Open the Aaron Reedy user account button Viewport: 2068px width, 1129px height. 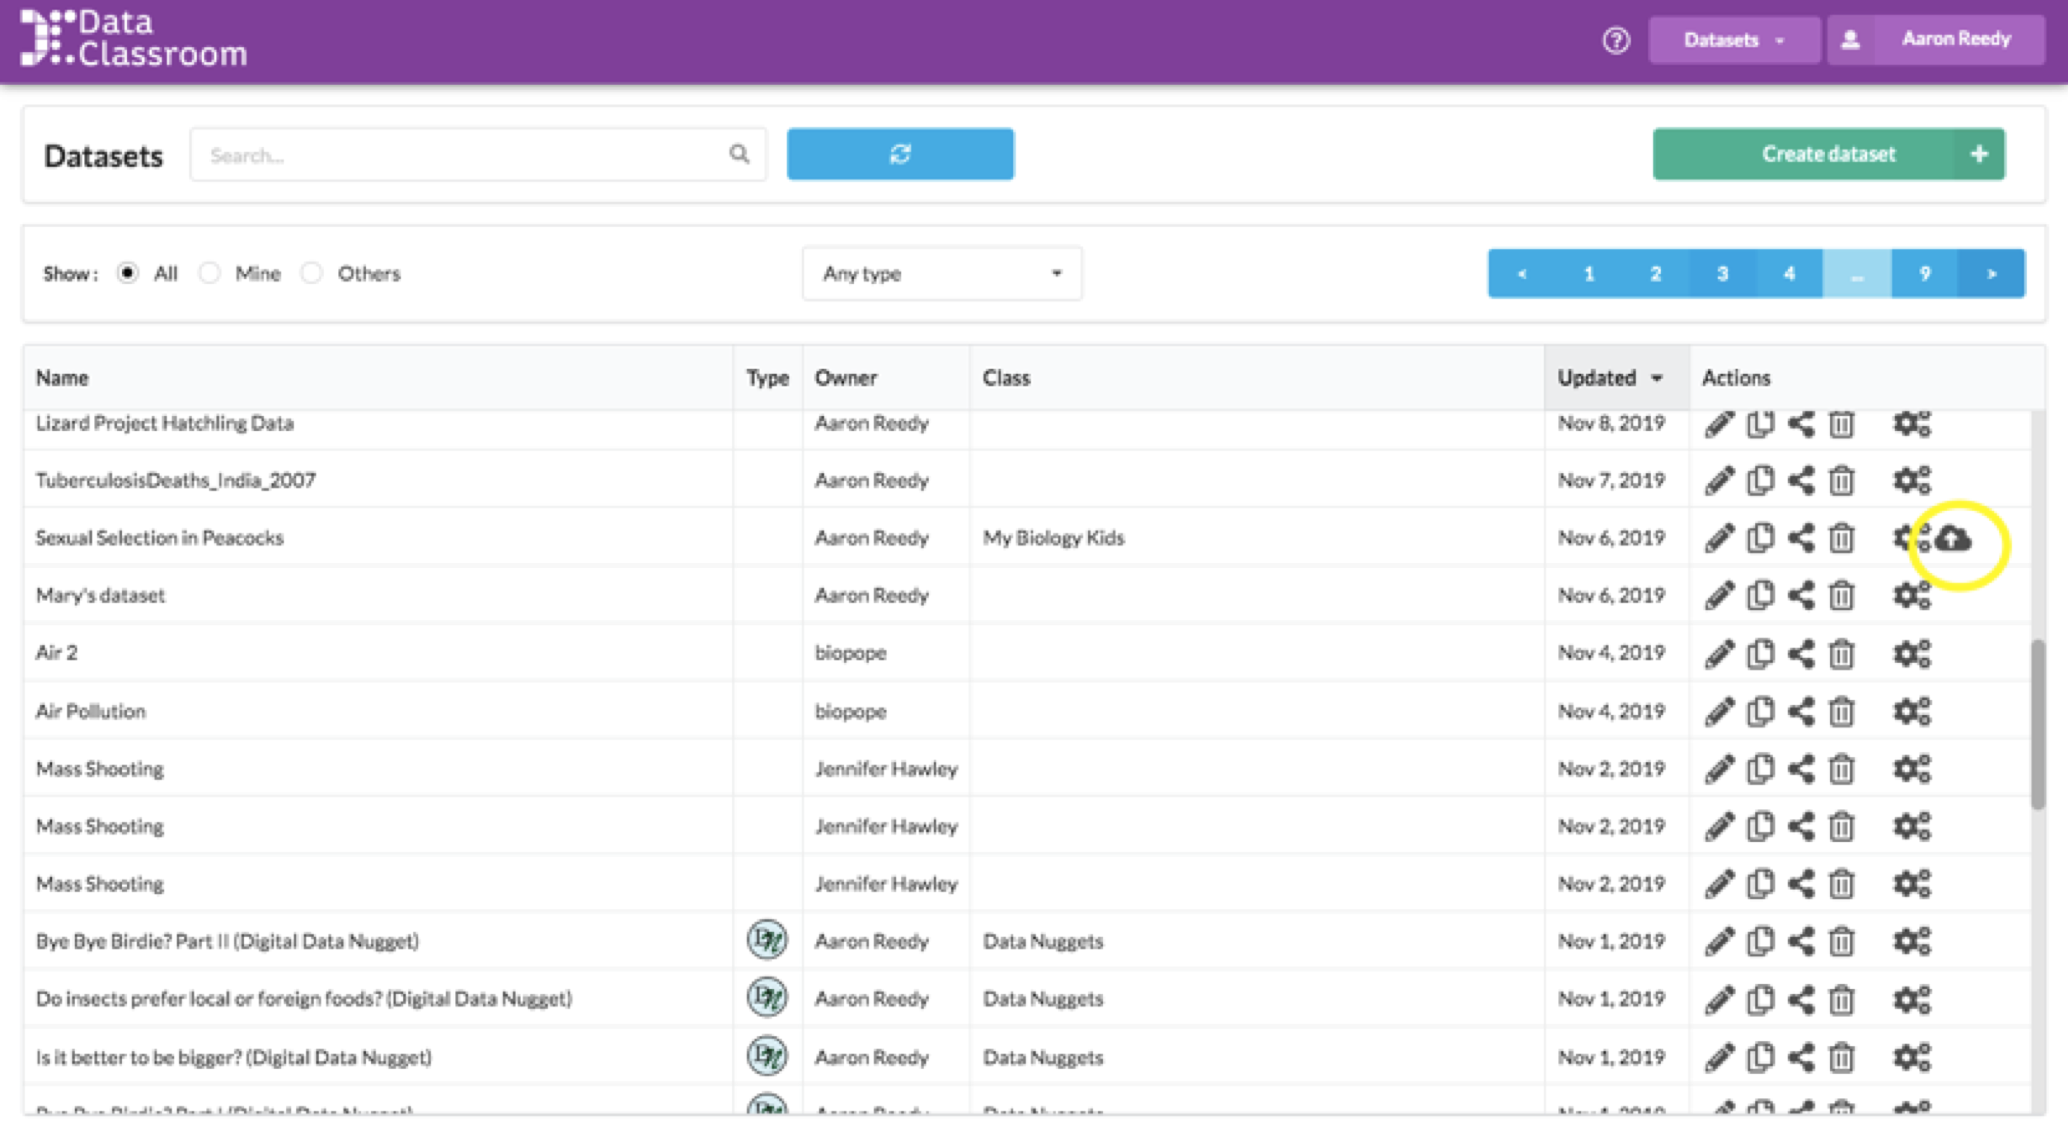click(1935, 40)
